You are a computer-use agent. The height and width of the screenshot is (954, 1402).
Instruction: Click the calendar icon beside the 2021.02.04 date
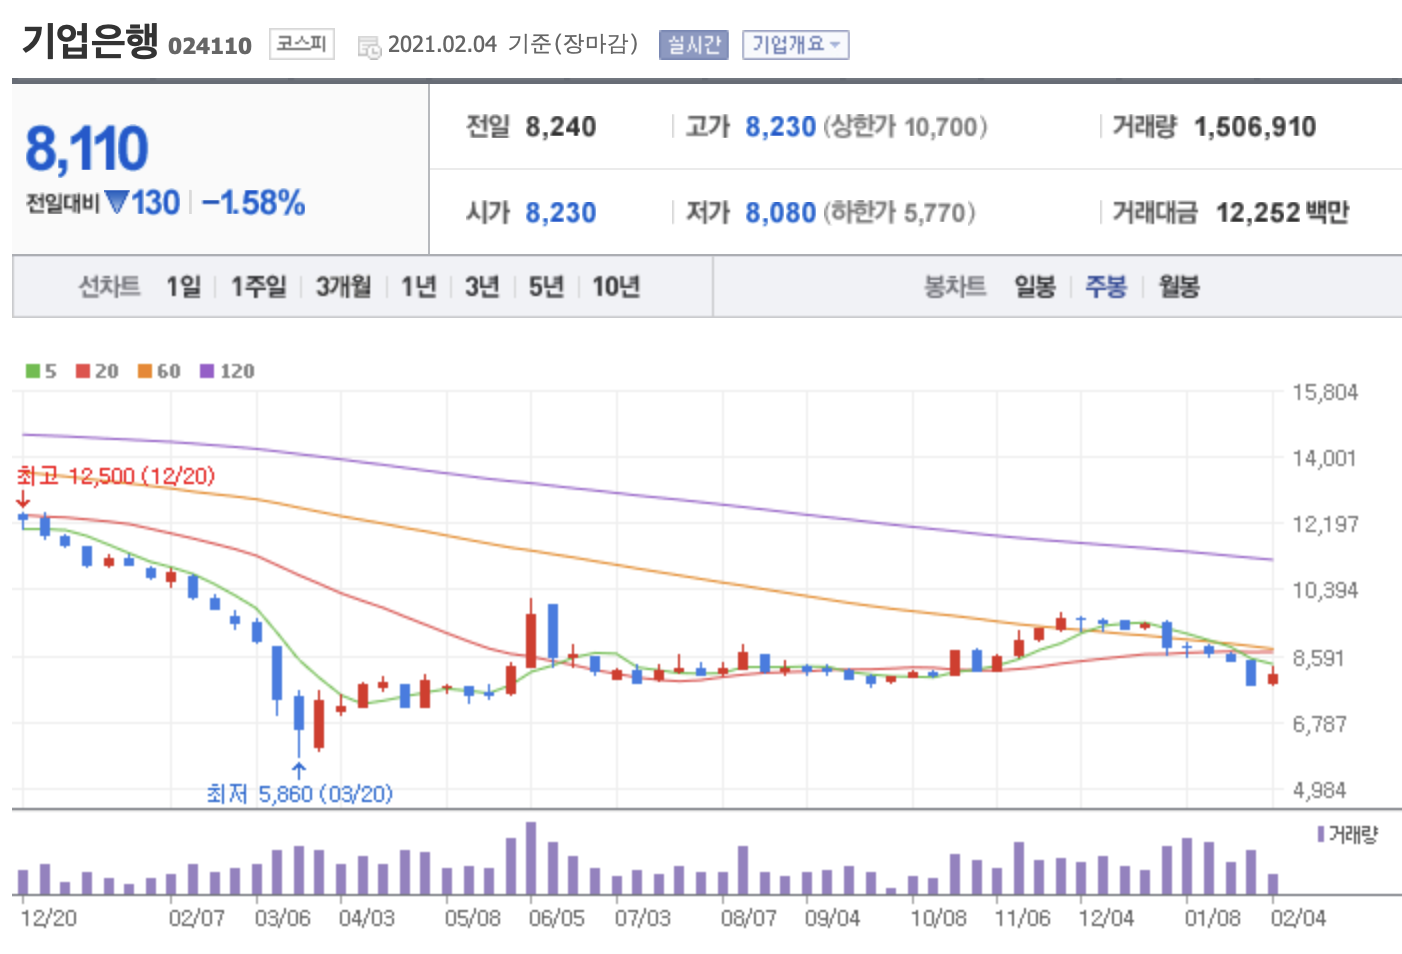click(x=369, y=47)
